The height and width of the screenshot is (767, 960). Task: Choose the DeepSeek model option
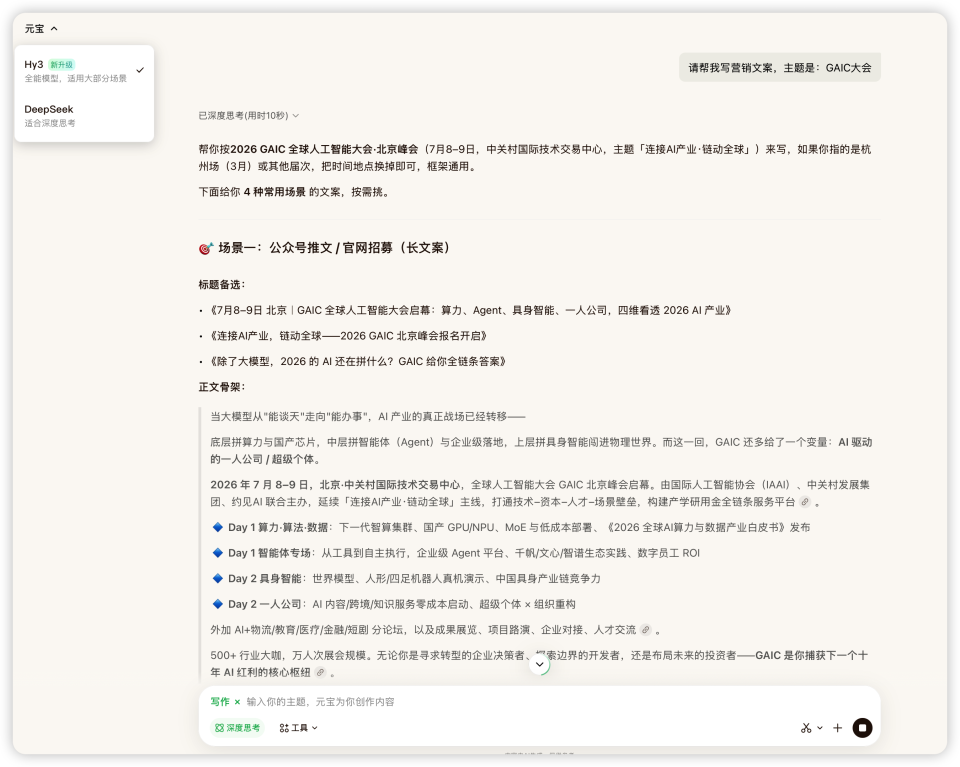[84, 115]
